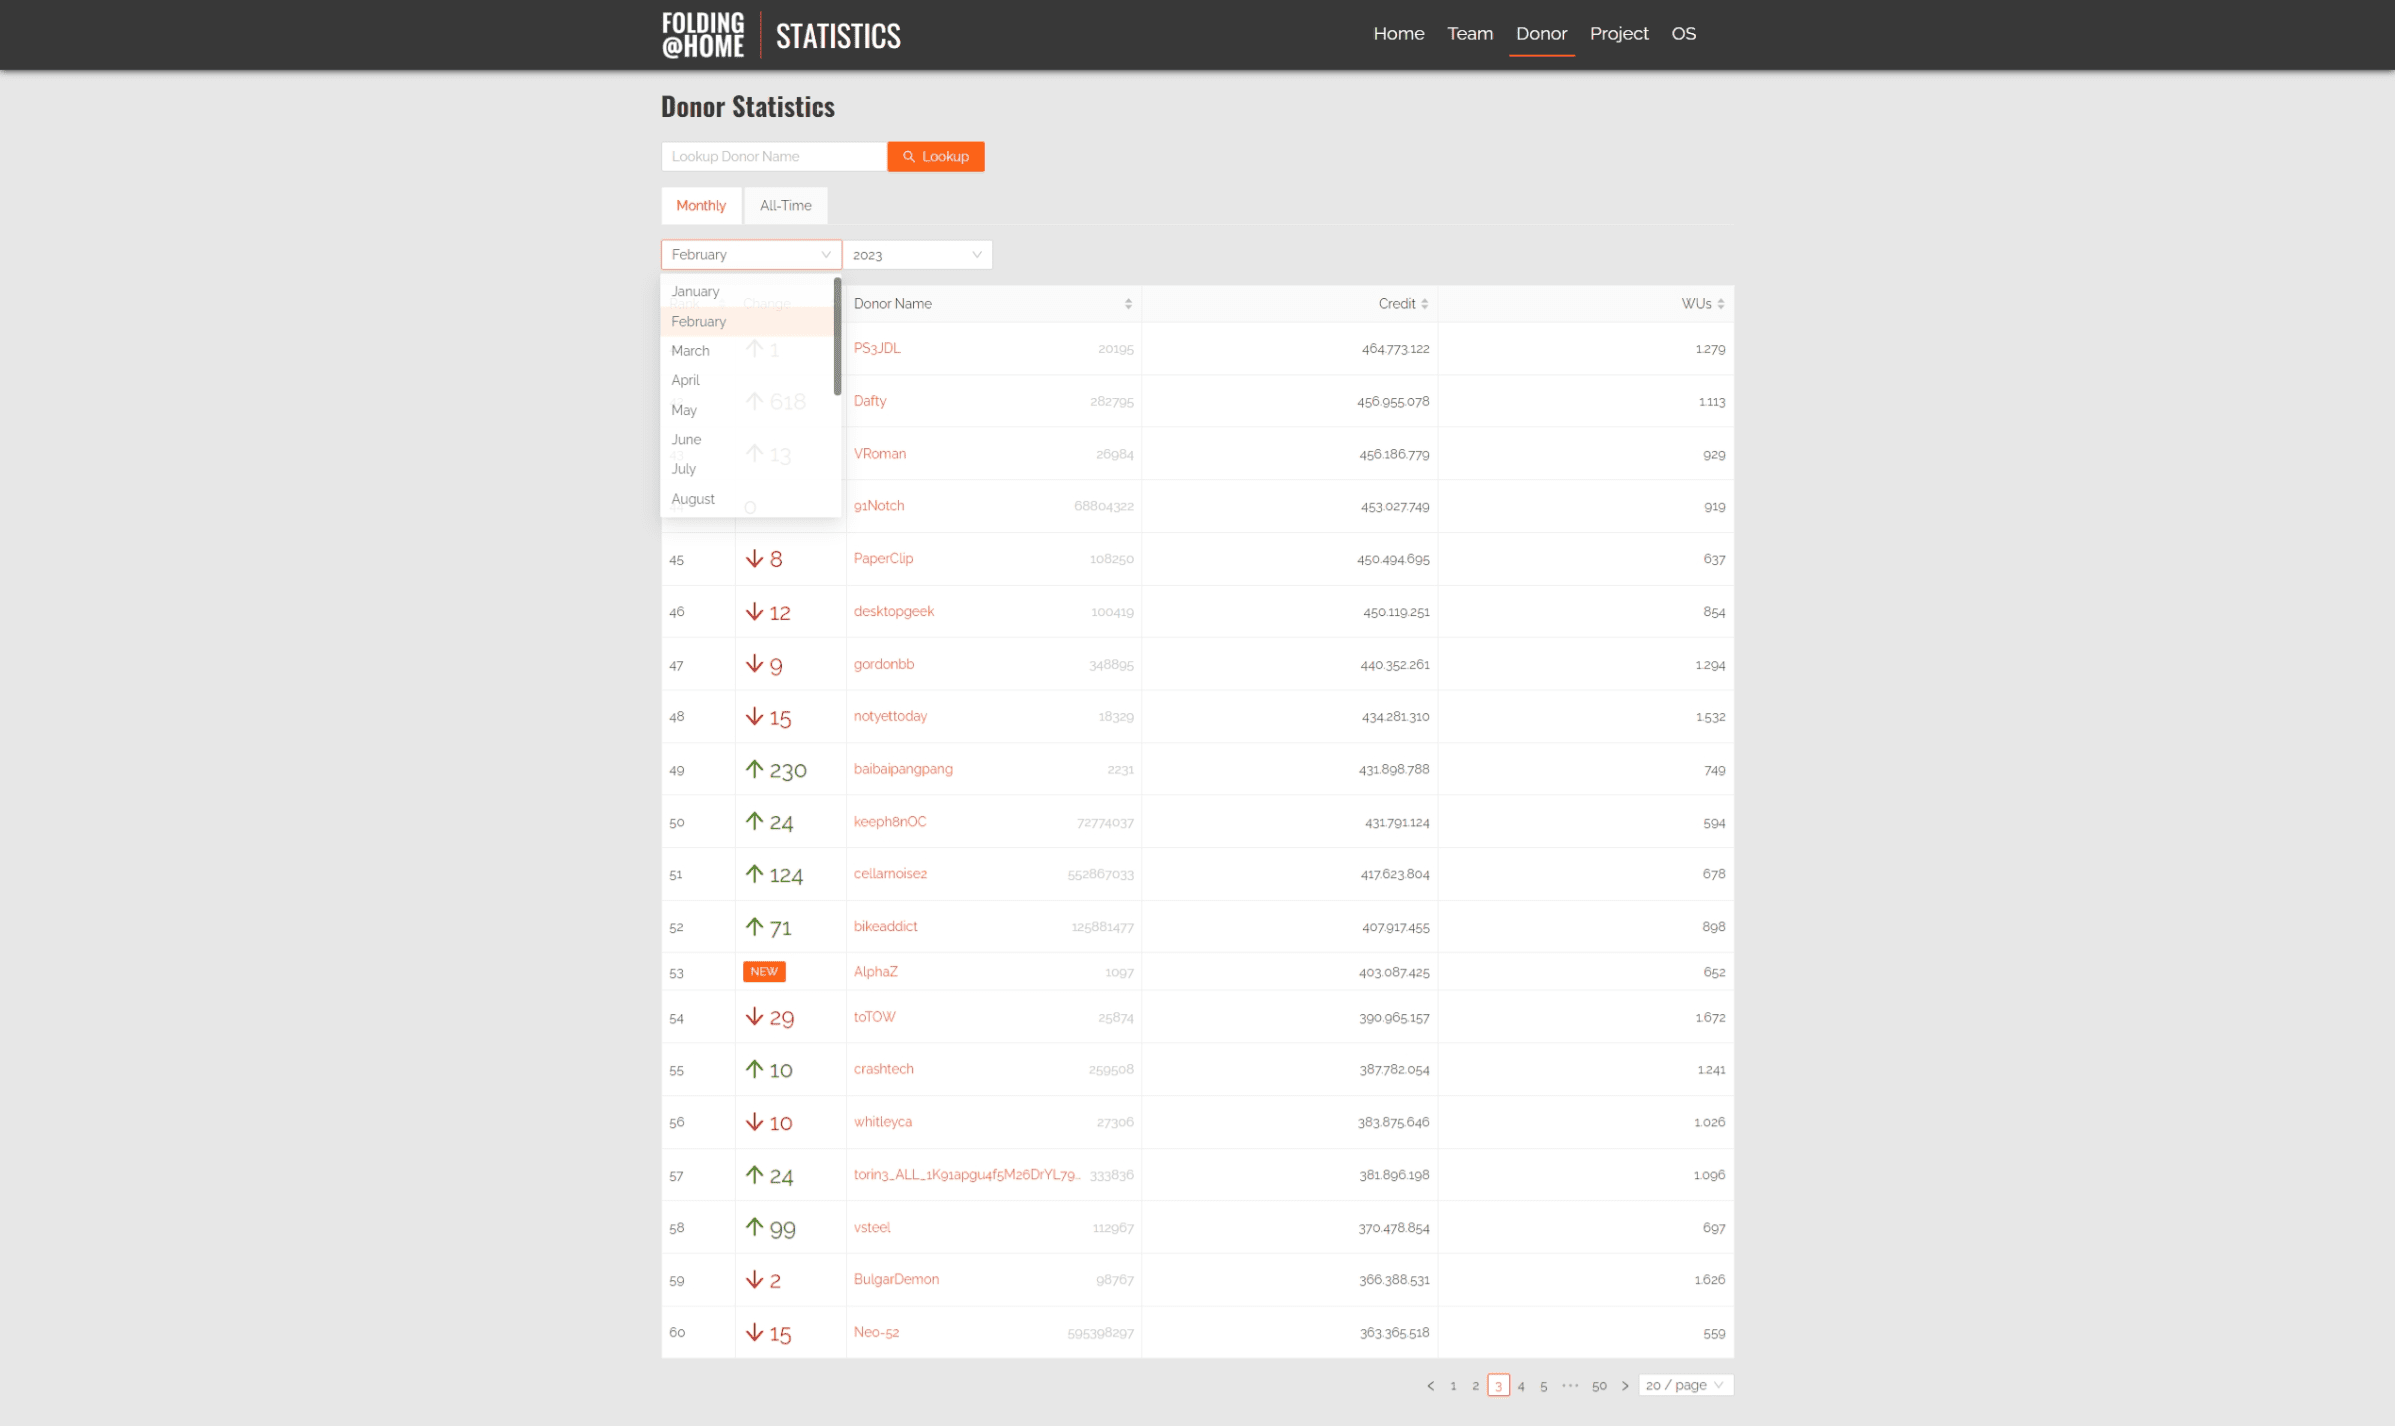
Task: Open donor PaperClip profile link
Action: [x=883, y=558]
